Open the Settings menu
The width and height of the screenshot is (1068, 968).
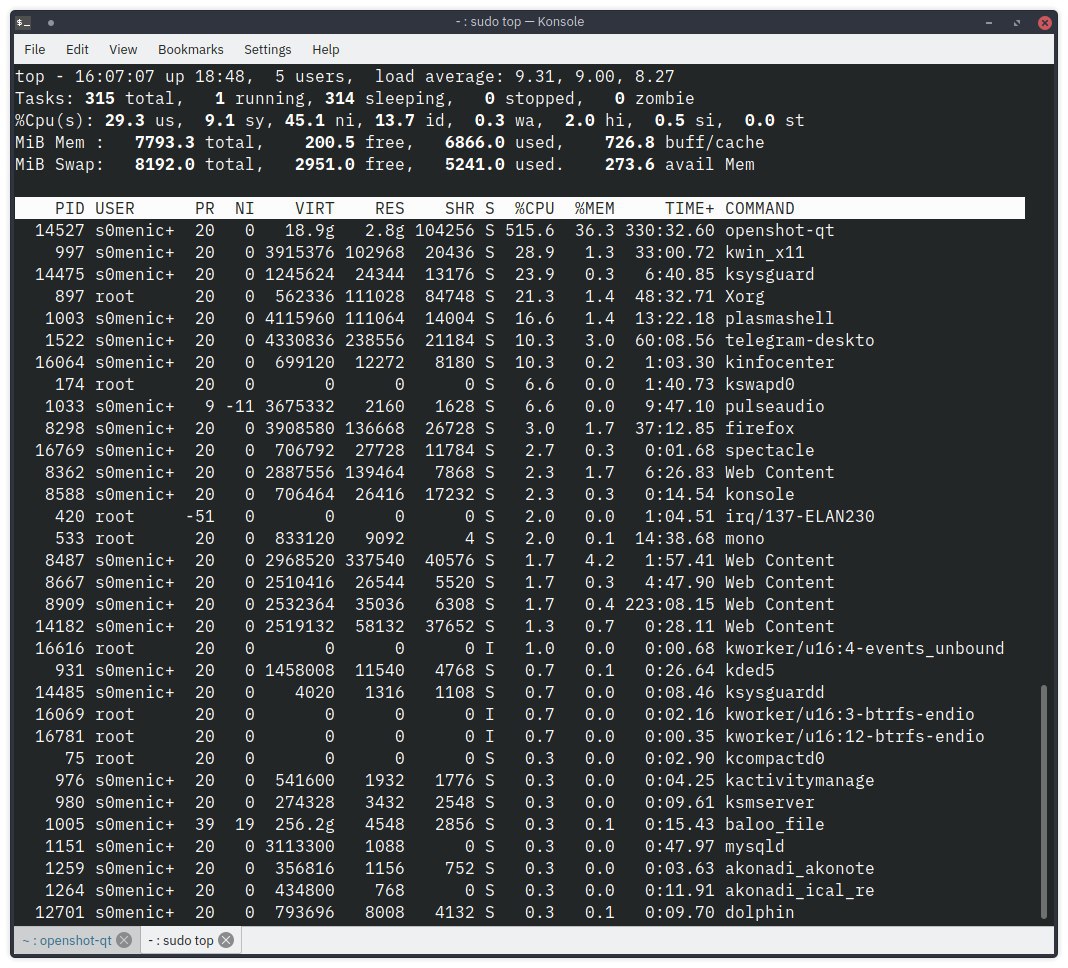[268, 50]
